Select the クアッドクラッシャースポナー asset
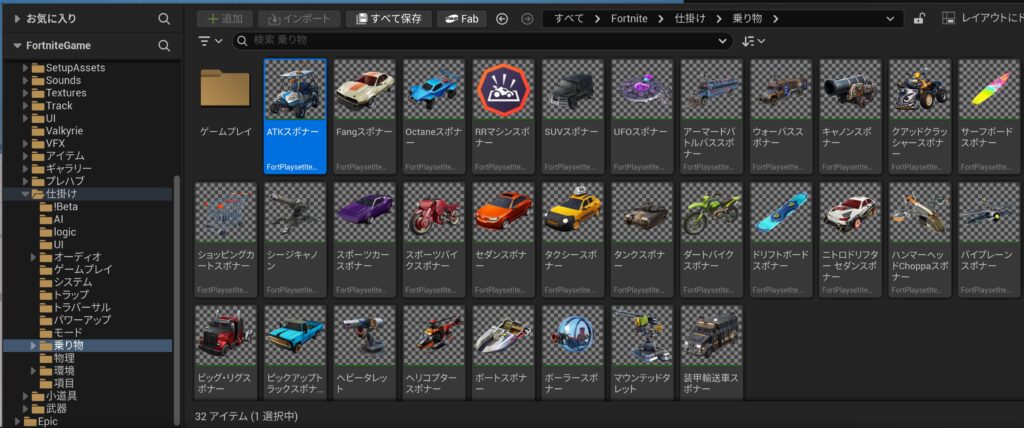 click(x=920, y=116)
